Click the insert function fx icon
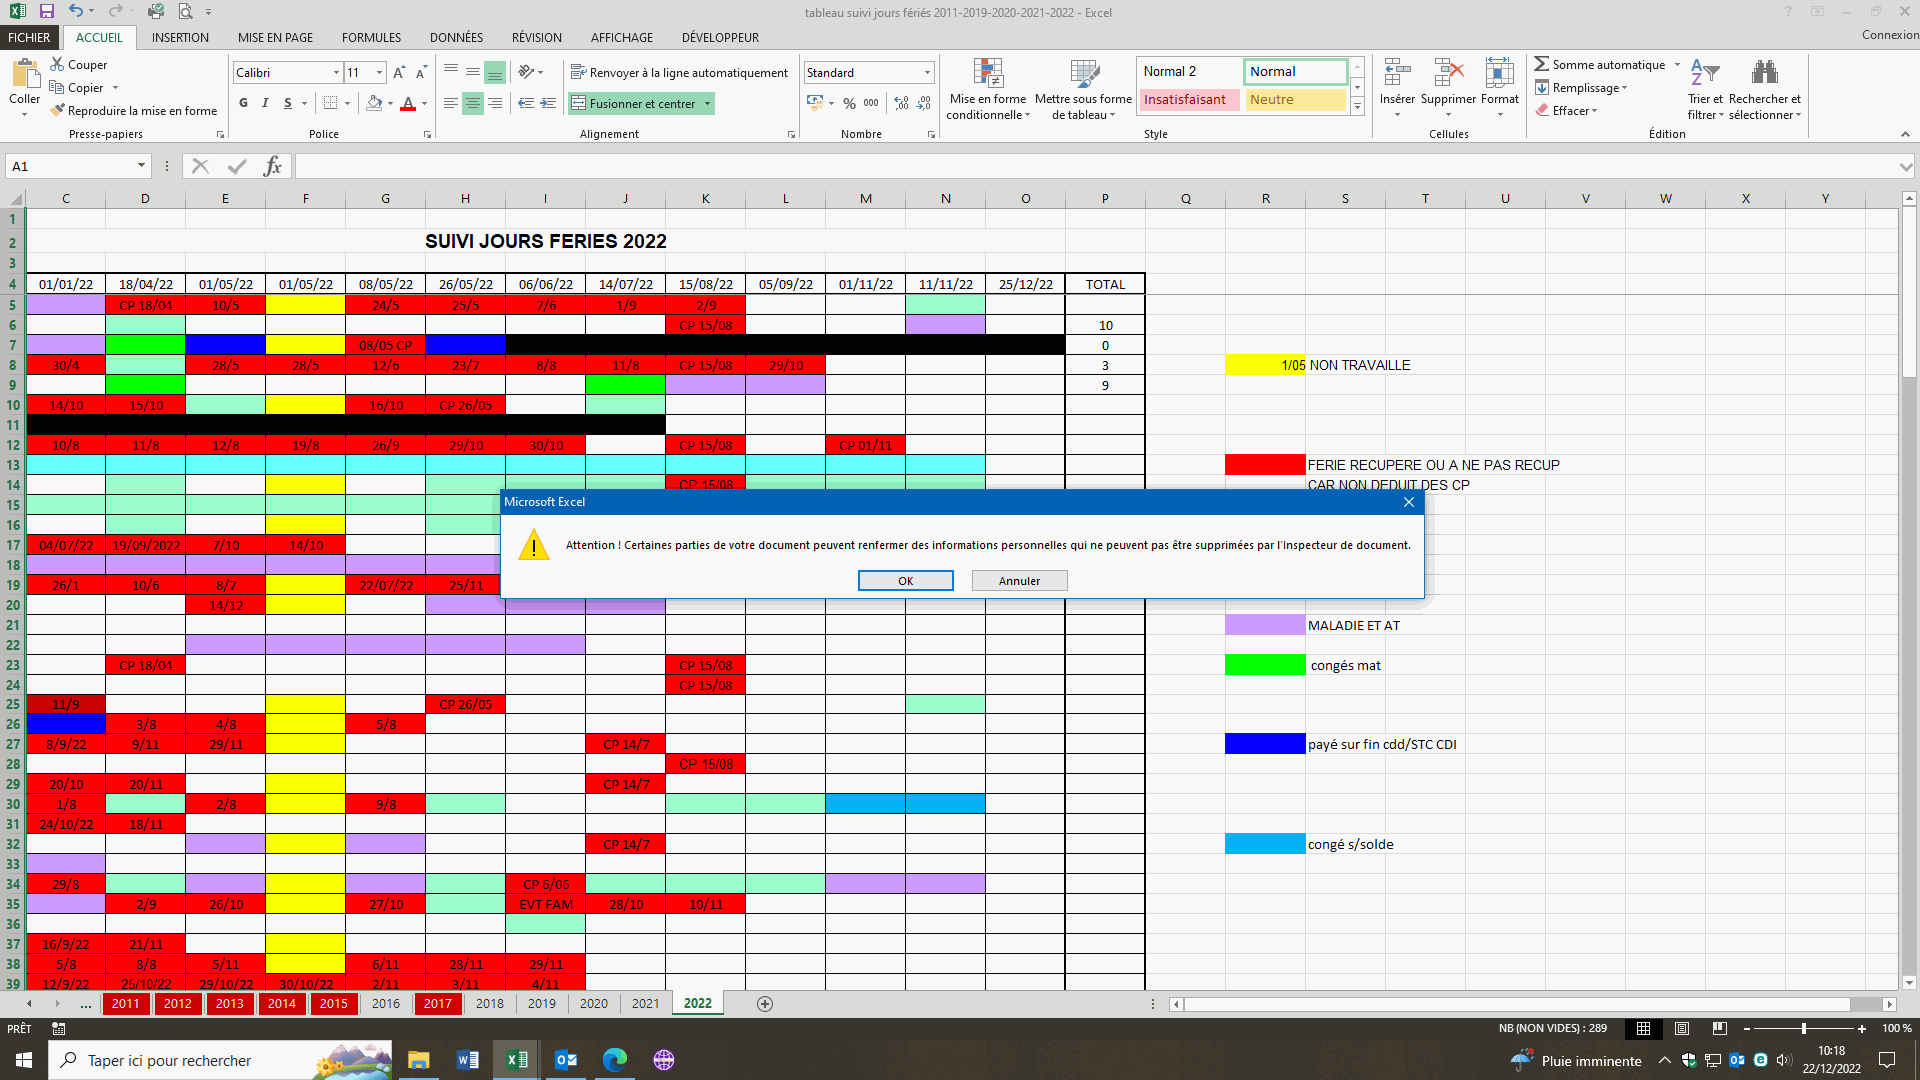Viewport: 1920px width, 1080px height. 272,166
